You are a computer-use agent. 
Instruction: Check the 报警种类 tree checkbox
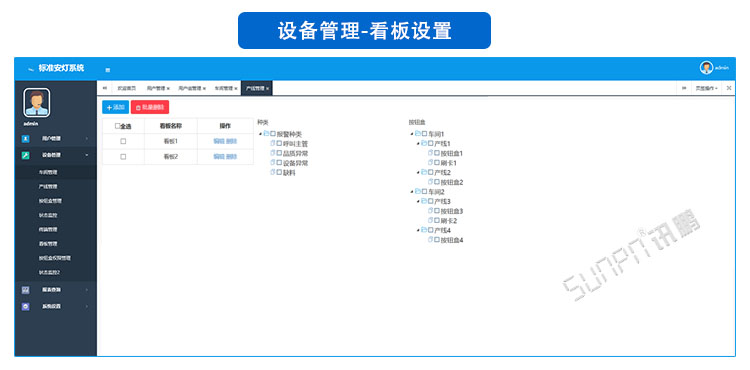(x=273, y=134)
